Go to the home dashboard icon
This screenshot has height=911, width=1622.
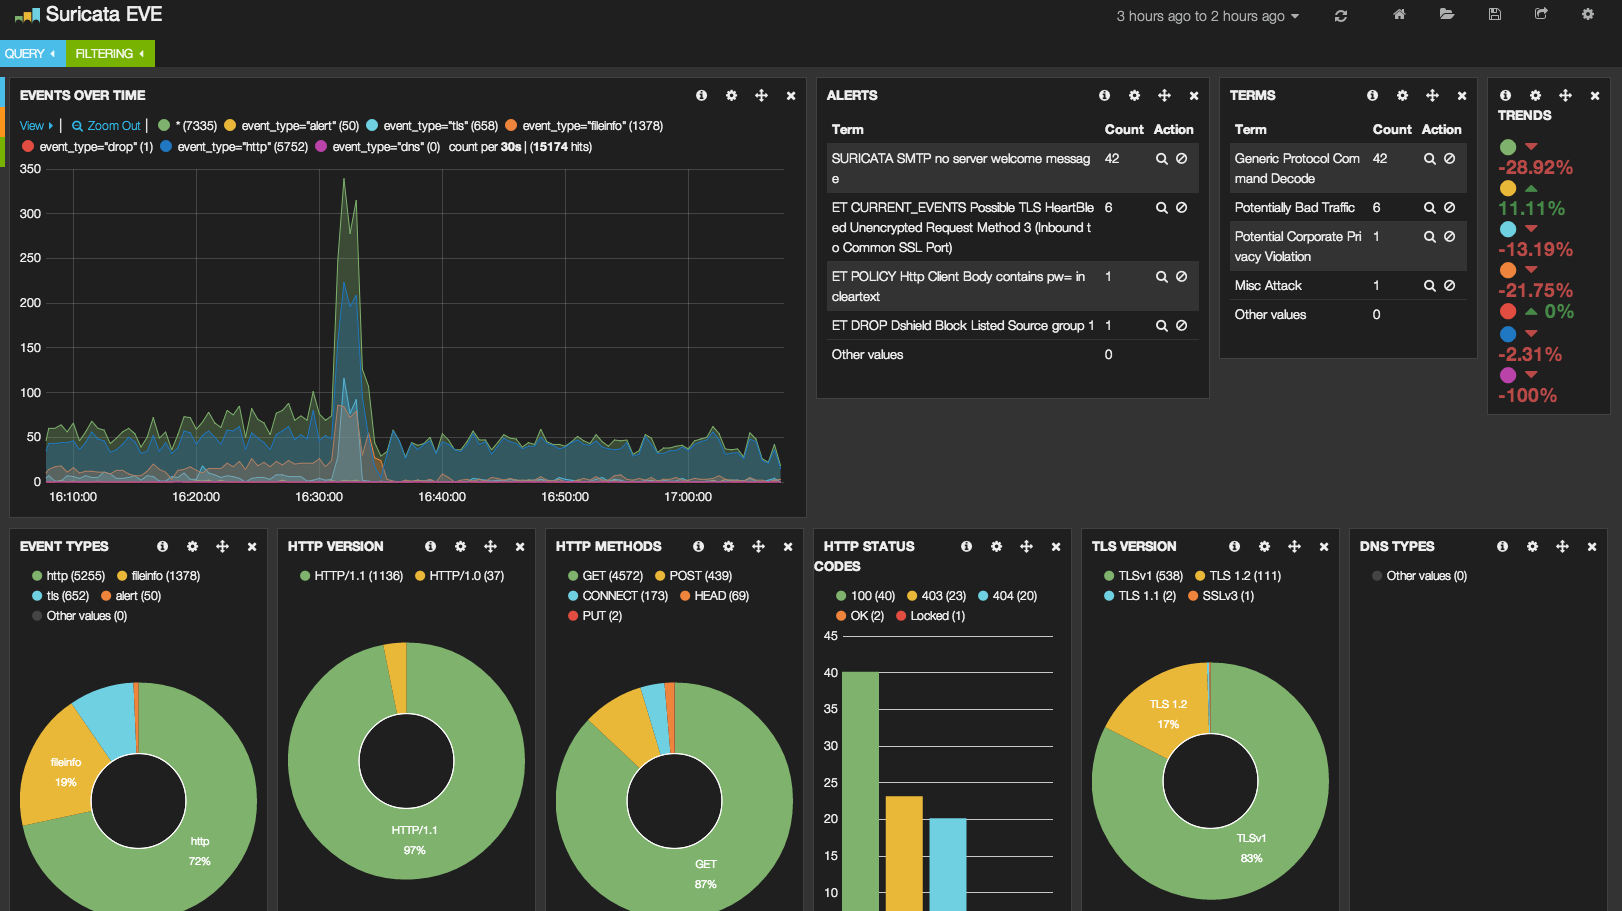(1399, 15)
